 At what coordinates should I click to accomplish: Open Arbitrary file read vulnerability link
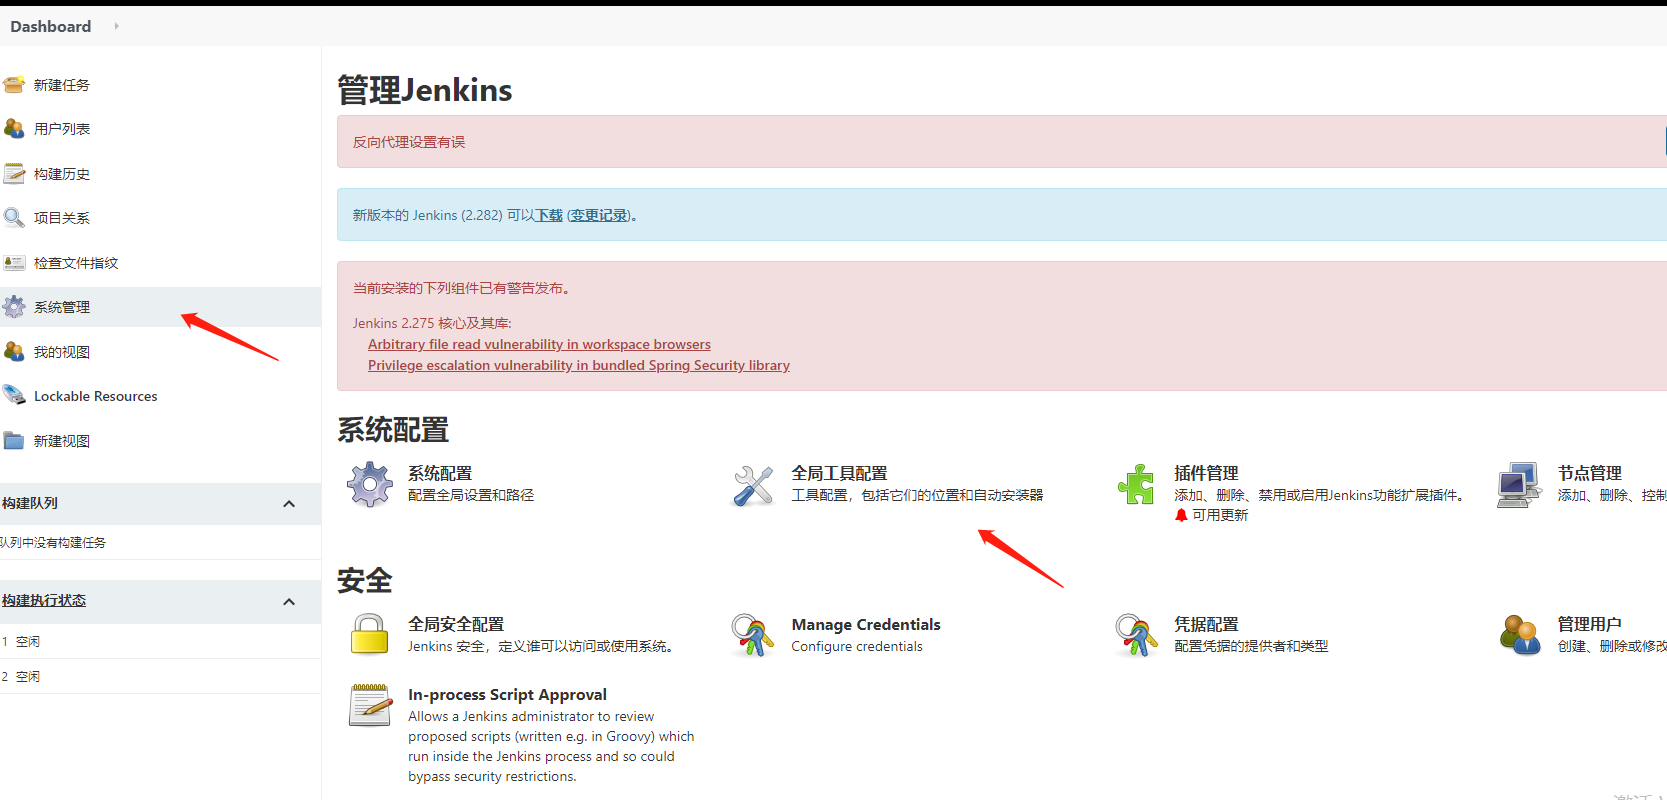pyautogui.click(x=539, y=344)
